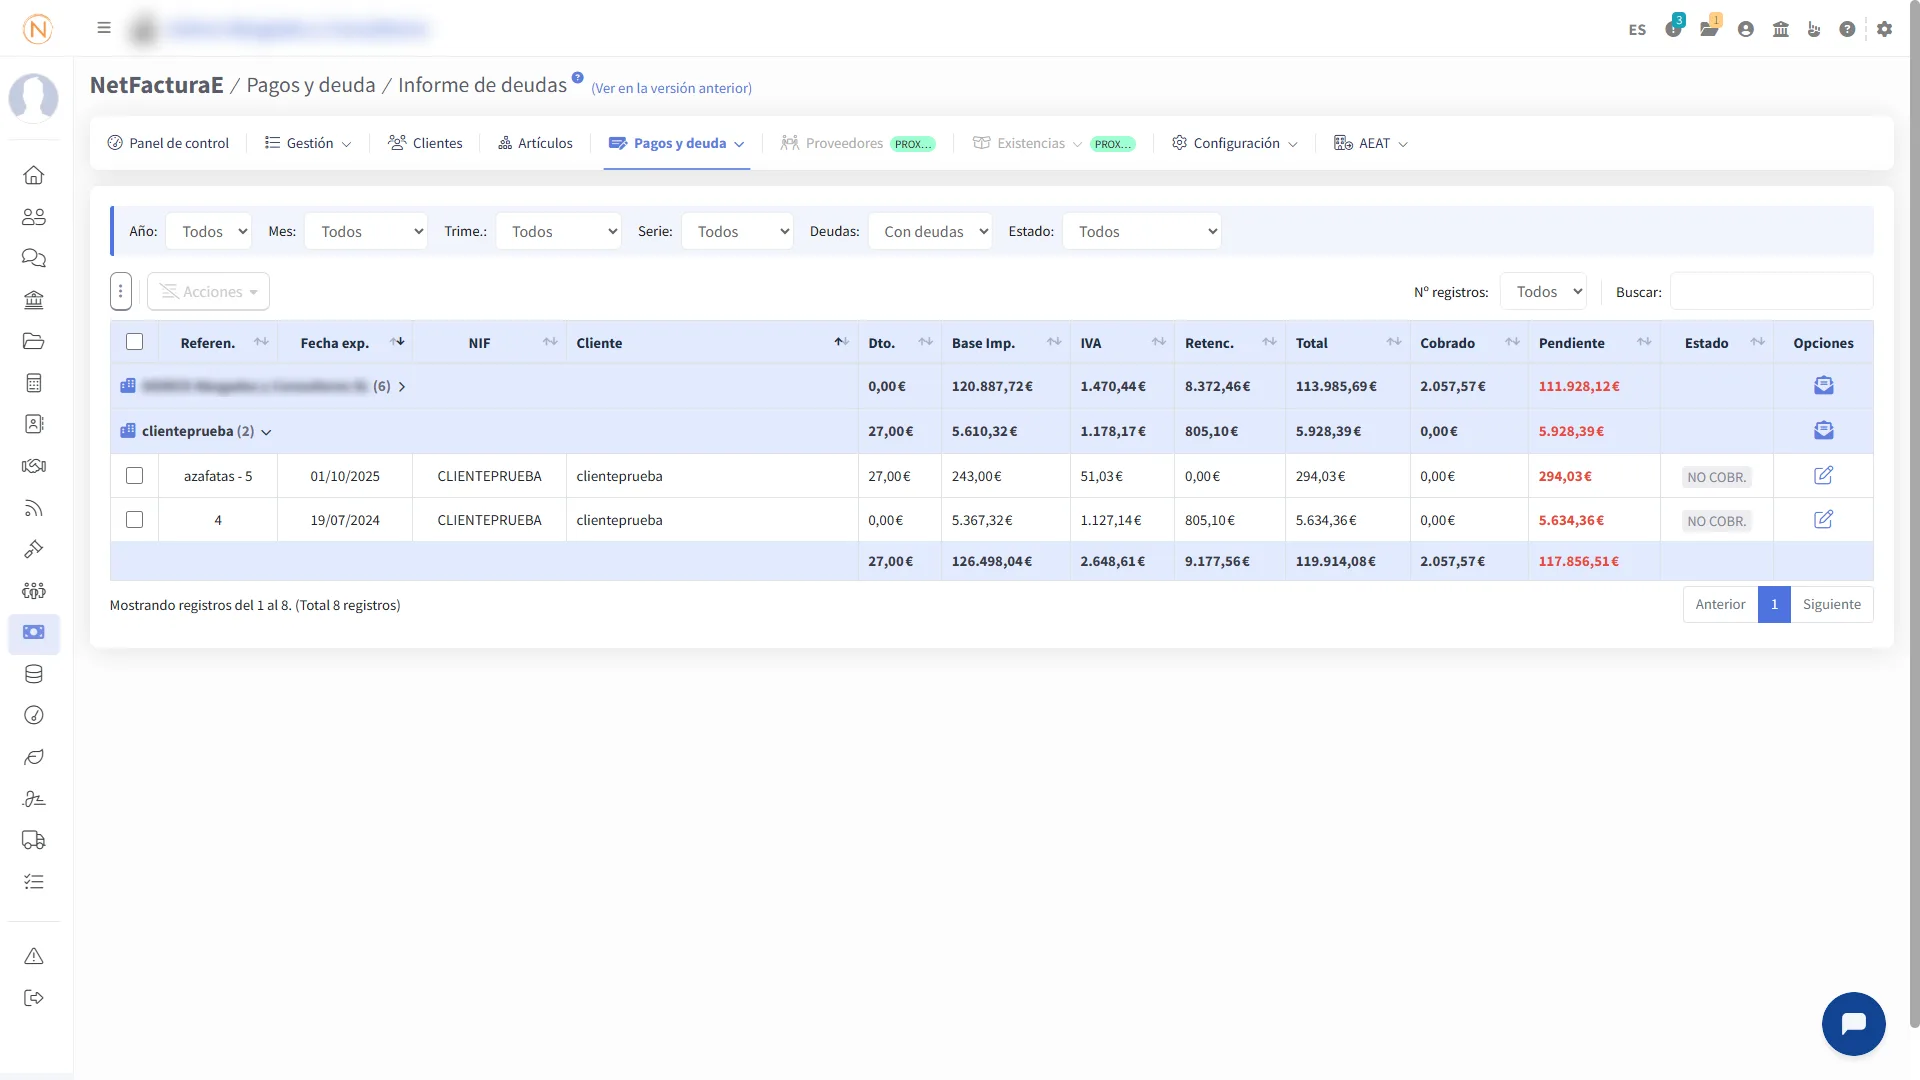
Task: Click the home icon in the sidebar
Action: 34,176
